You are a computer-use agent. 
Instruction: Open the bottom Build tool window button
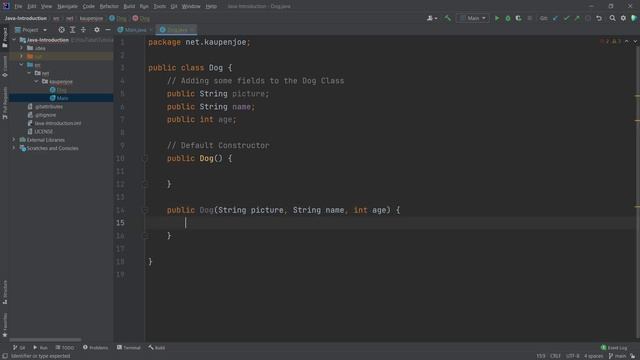click(157, 348)
